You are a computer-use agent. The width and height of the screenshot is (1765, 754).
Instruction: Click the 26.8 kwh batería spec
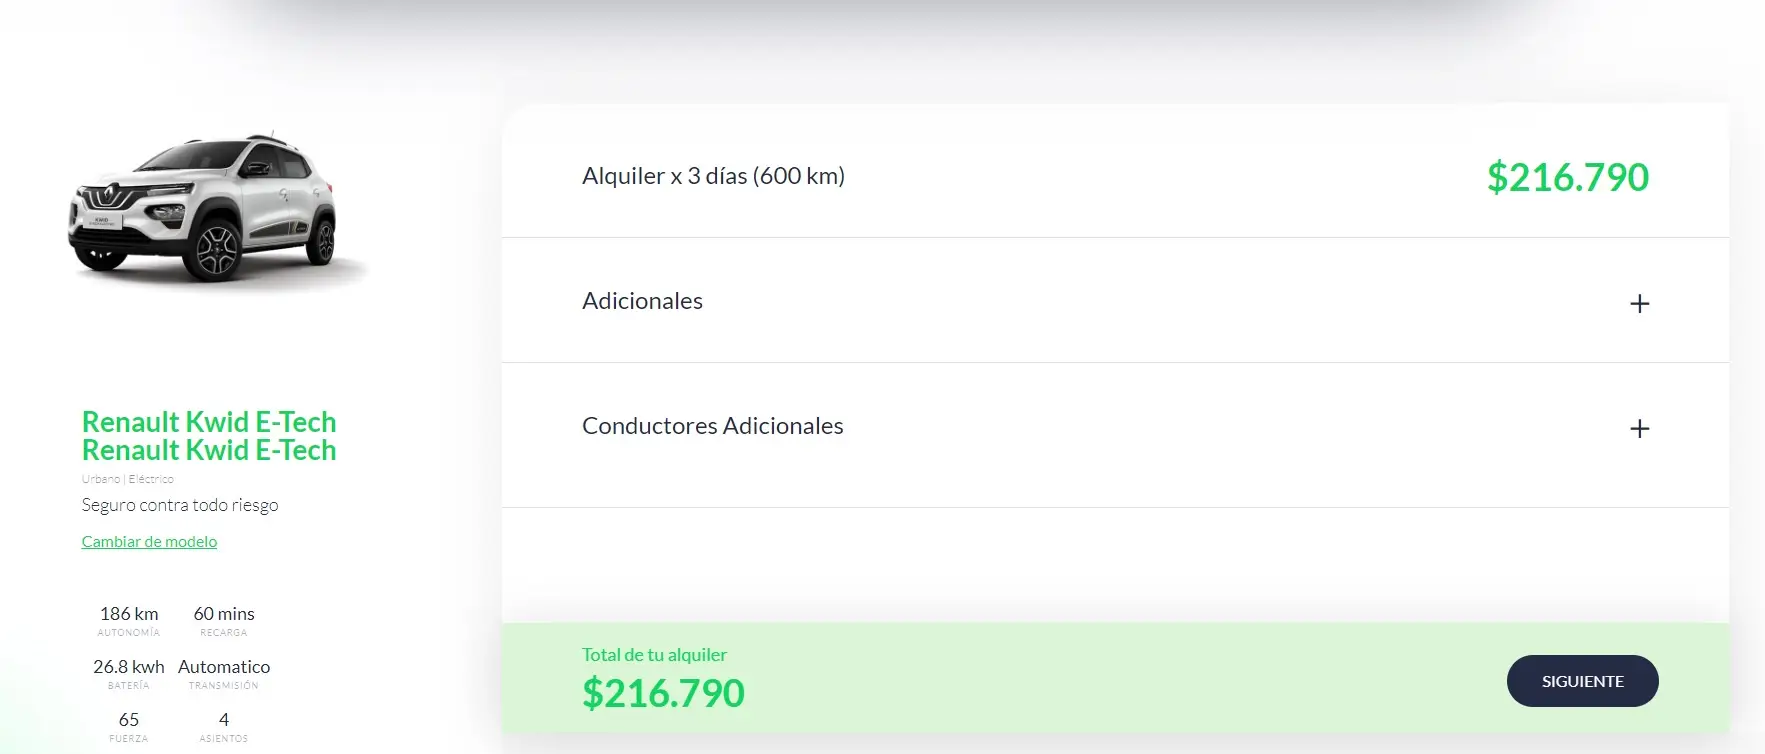click(x=129, y=667)
